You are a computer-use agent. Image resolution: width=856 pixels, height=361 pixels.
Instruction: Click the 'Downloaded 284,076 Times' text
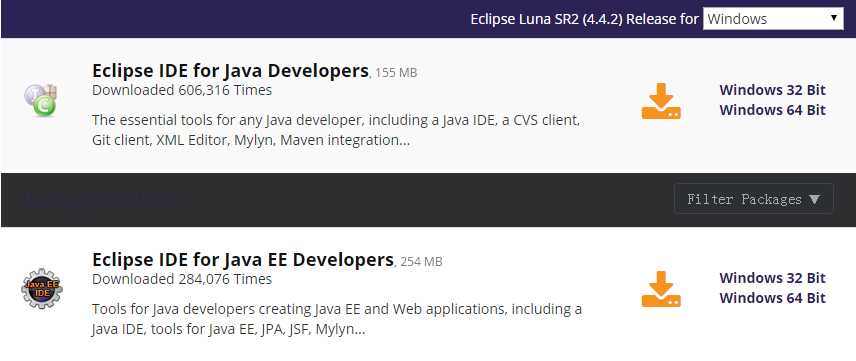tap(182, 279)
